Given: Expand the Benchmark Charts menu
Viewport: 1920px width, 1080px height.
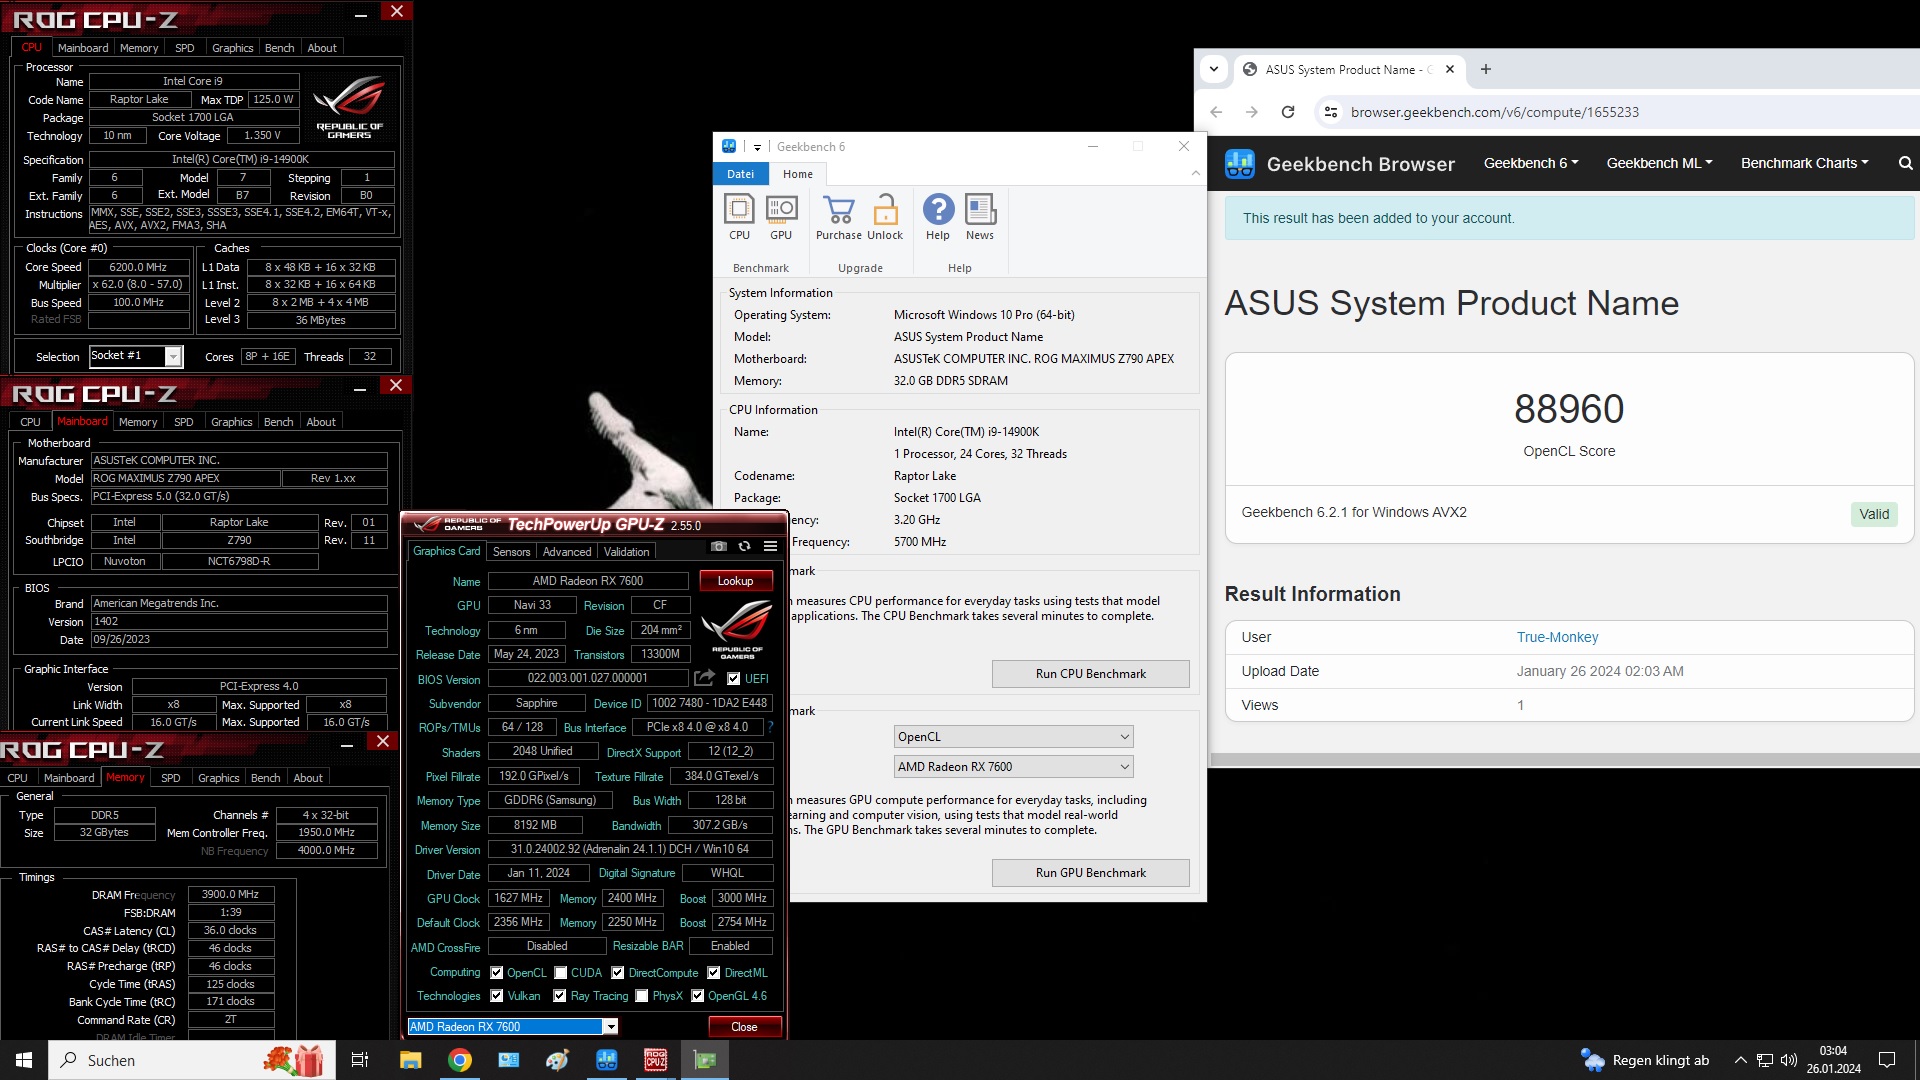Looking at the screenshot, I should point(1804,163).
